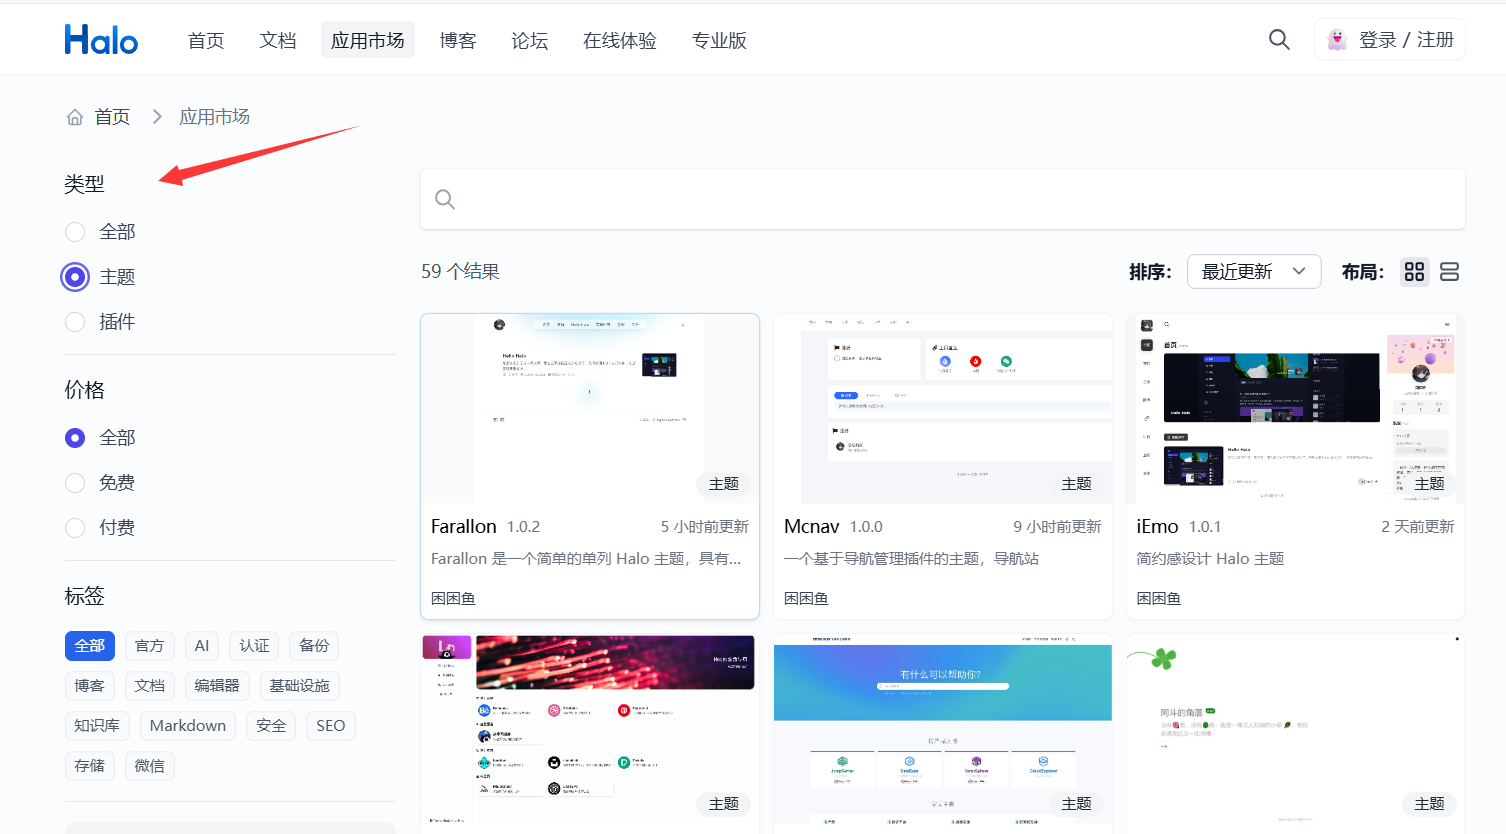Viewport: 1506px width, 834px height.
Task: Click the 首页 breadcrumb link
Action: tap(112, 117)
